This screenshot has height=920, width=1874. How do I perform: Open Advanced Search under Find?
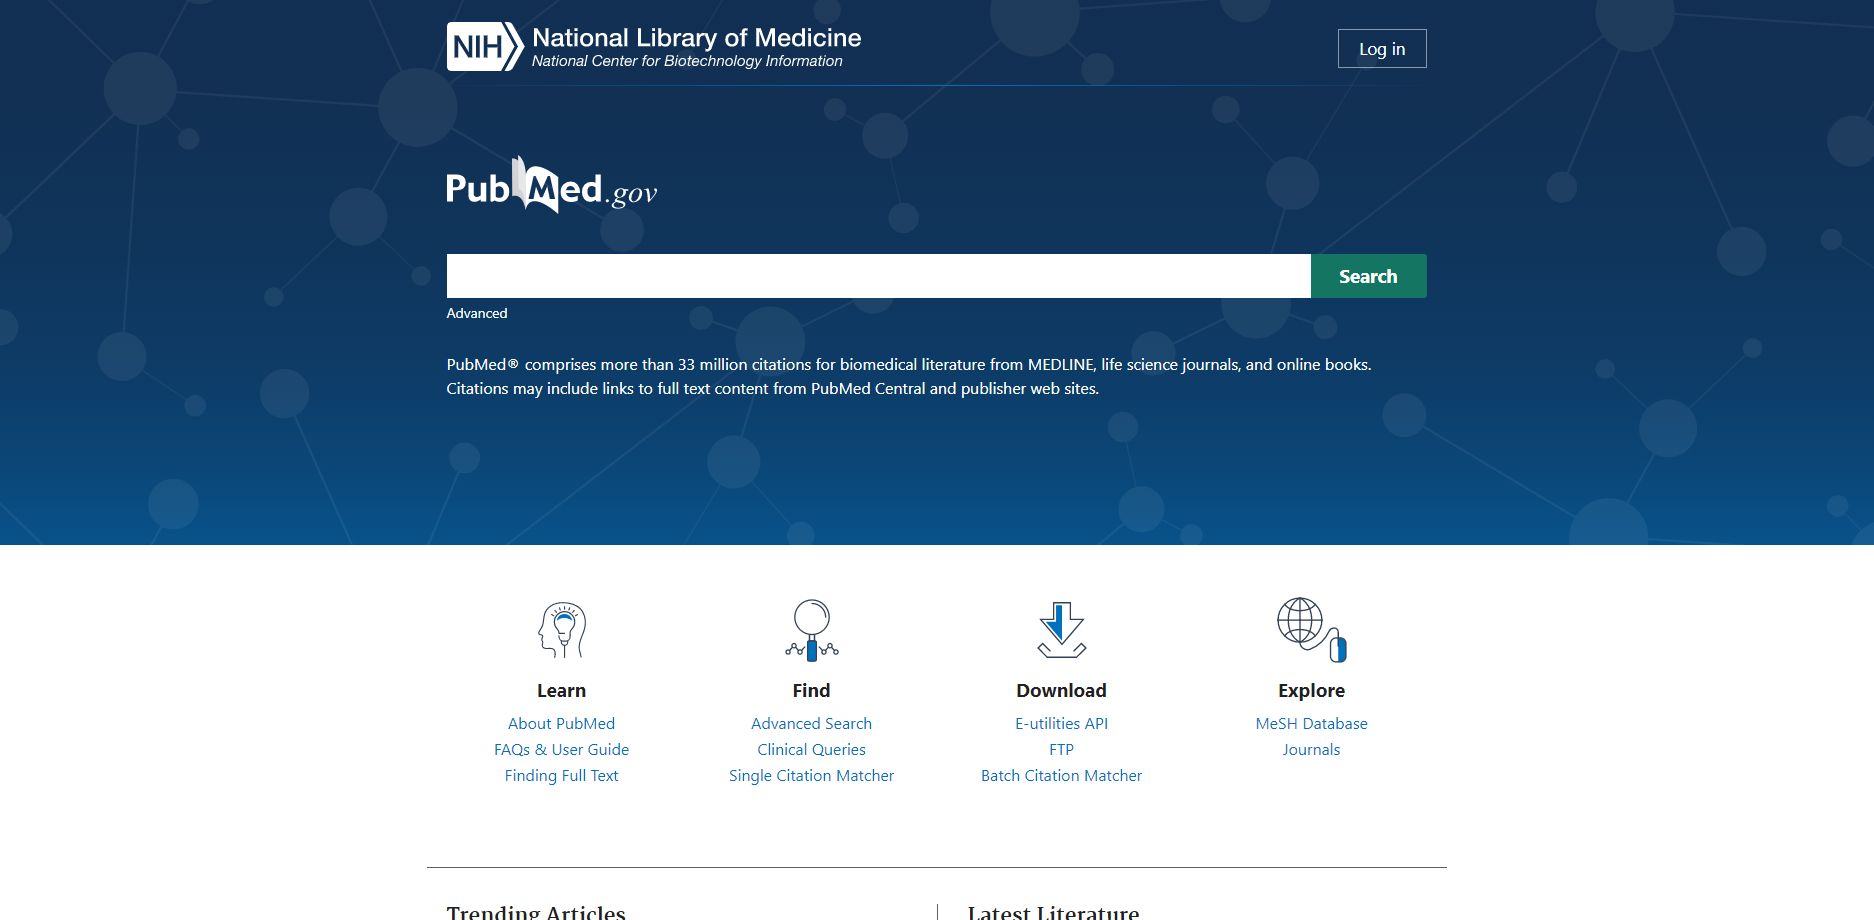[x=811, y=723]
